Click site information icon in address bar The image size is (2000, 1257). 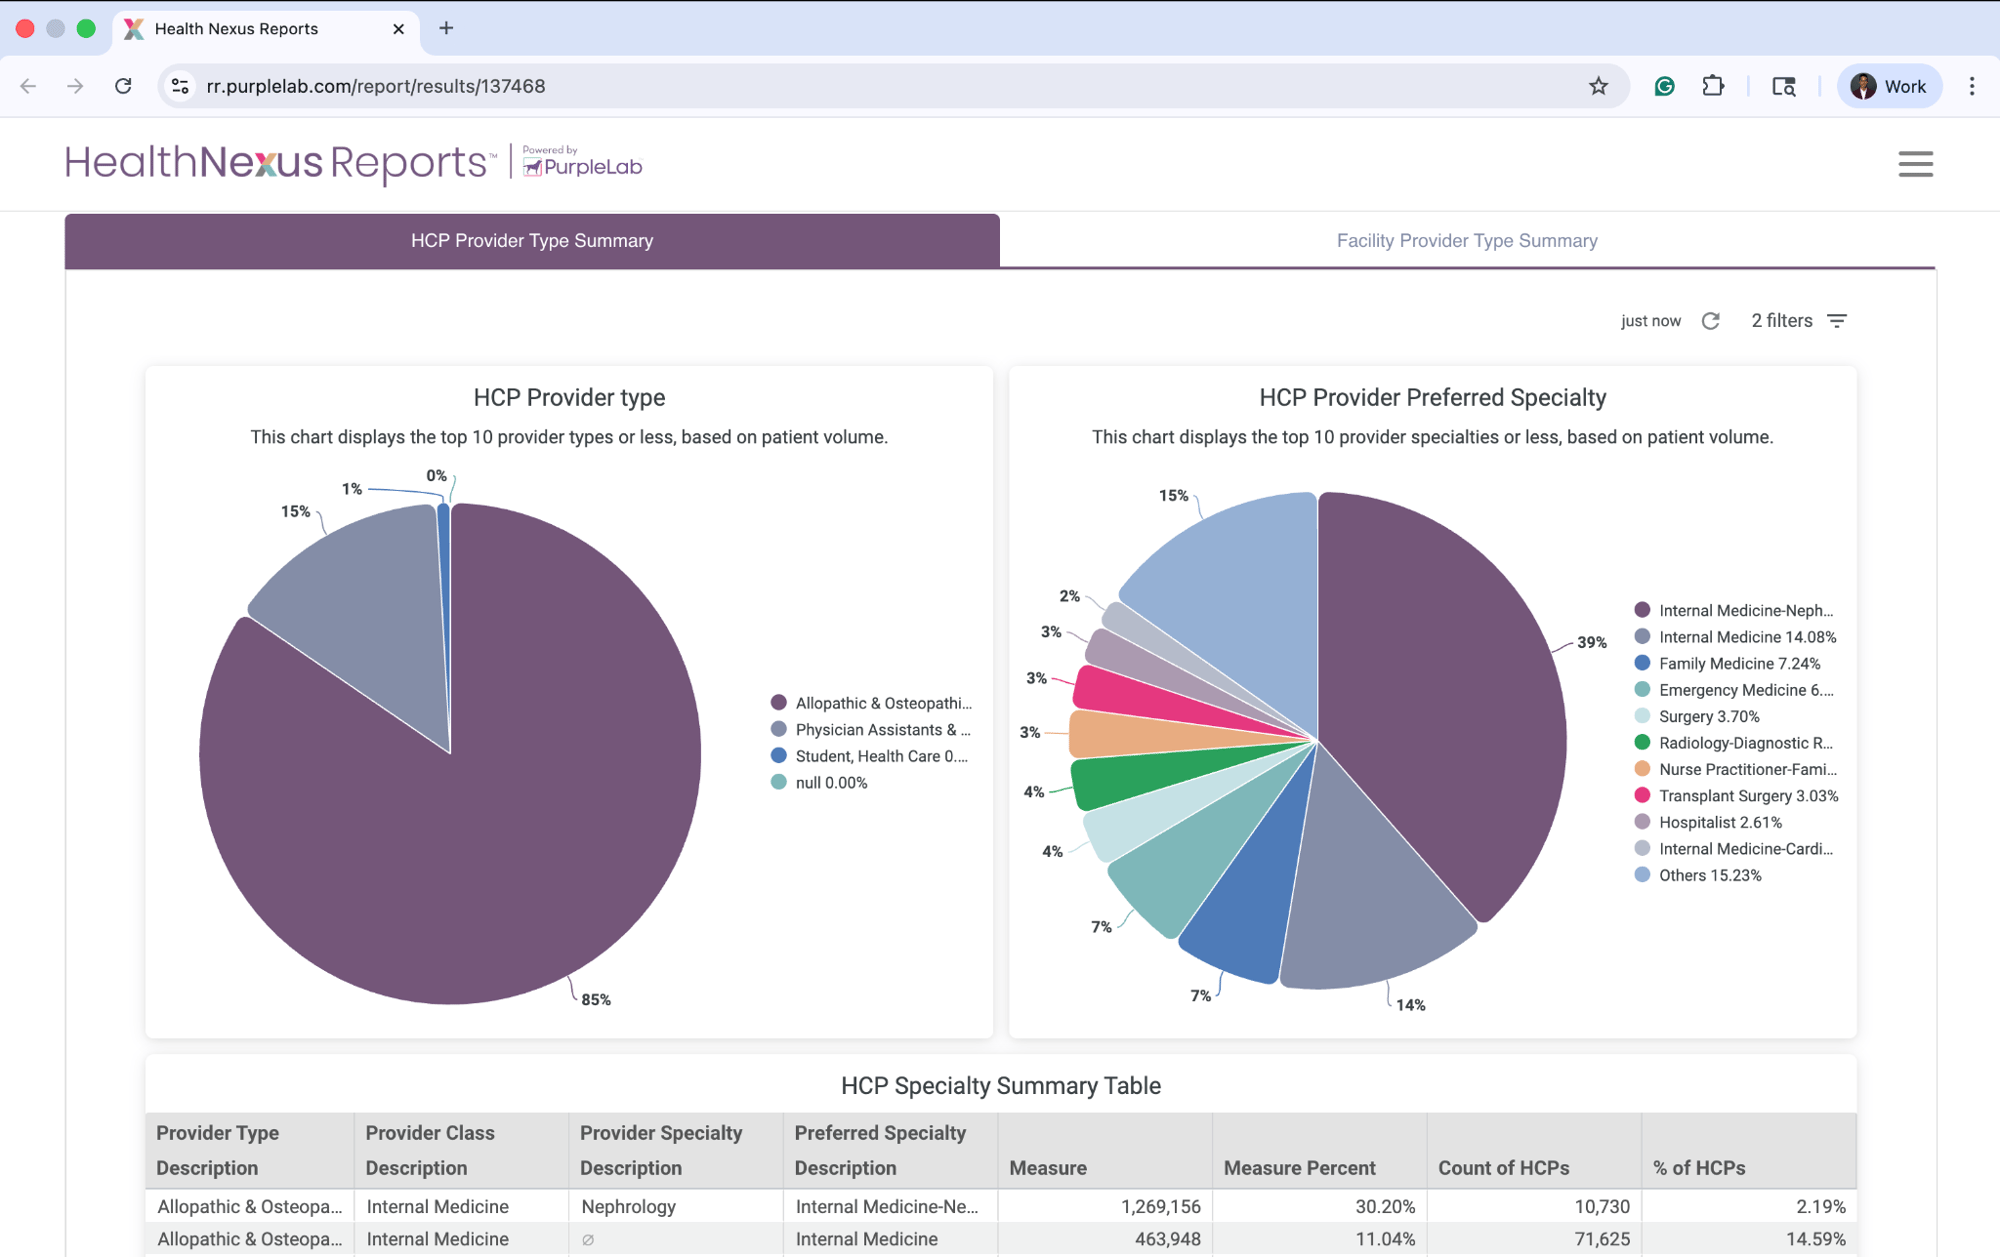(181, 86)
